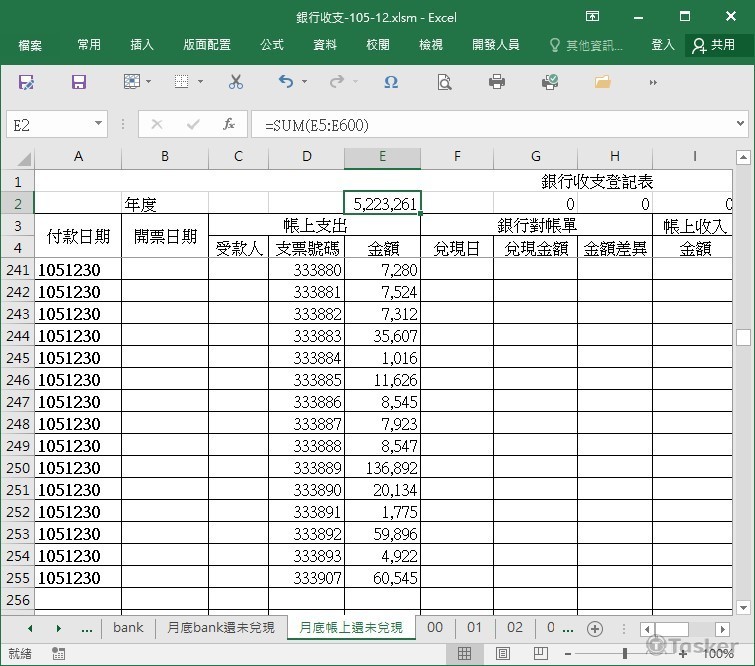Click the table borders grid icon
The height and width of the screenshot is (666, 755).
point(132,82)
